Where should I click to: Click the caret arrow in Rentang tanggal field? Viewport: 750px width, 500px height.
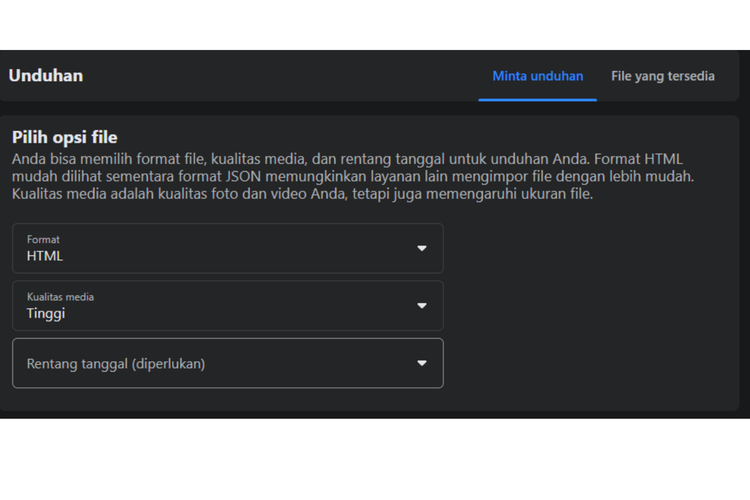422,363
